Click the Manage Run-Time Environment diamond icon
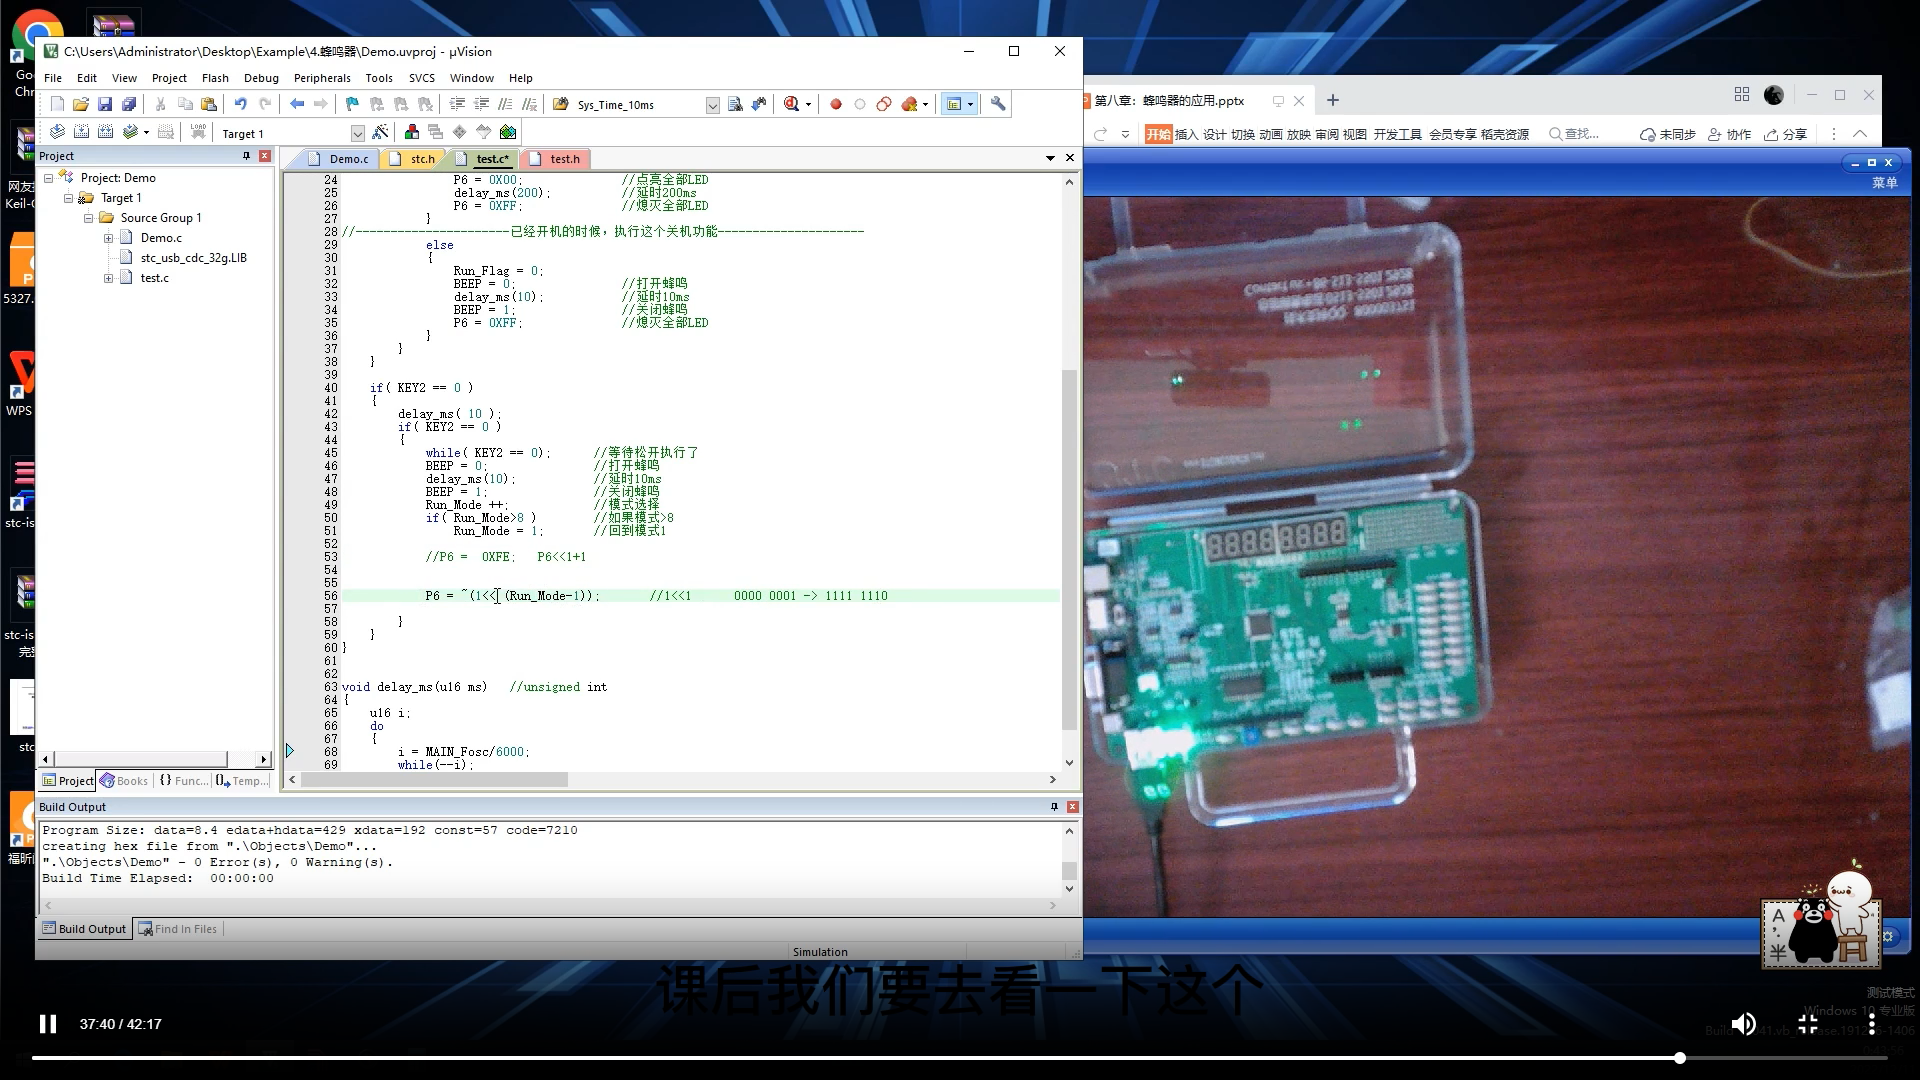The width and height of the screenshot is (1920, 1080). 459,132
